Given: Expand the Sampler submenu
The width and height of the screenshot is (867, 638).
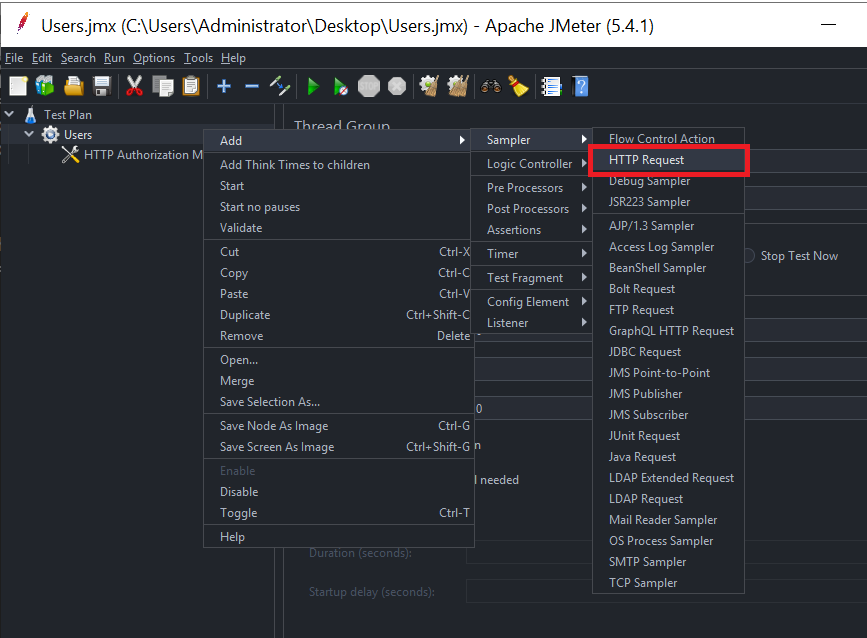Looking at the screenshot, I should (531, 140).
